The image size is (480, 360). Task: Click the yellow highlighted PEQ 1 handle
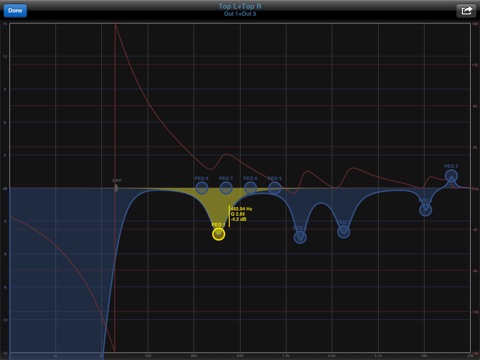click(218, 234)
